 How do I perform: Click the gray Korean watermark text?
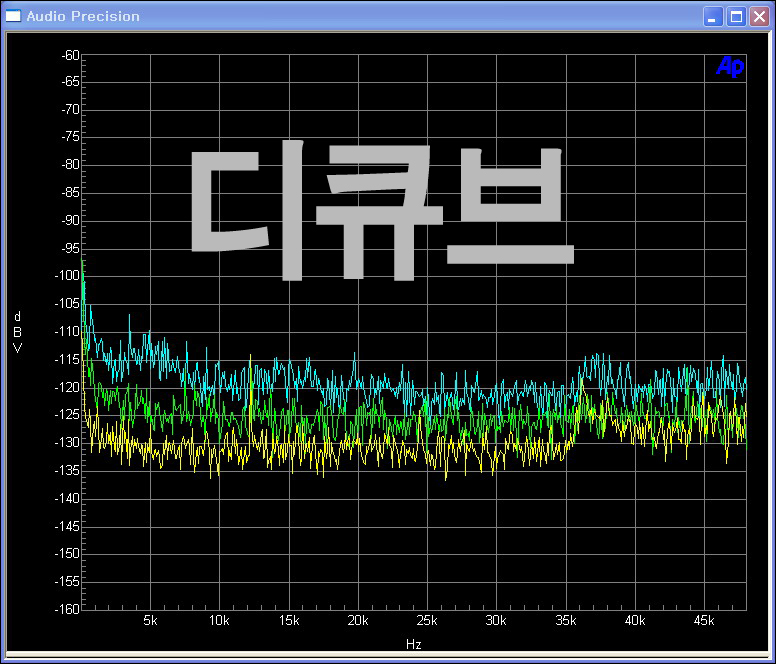[x=380, y=212]
